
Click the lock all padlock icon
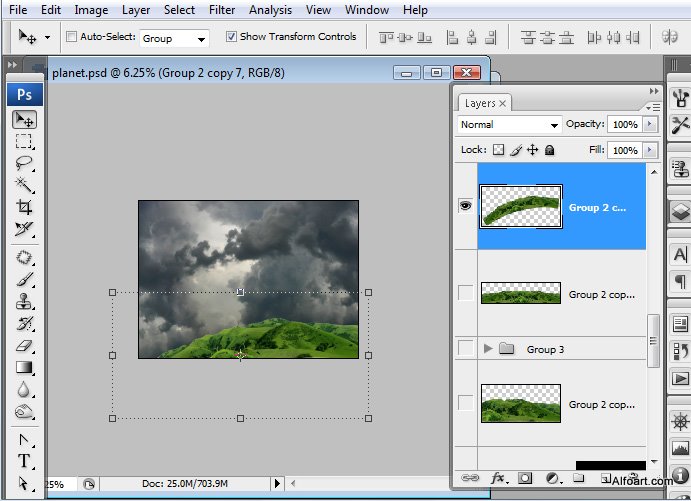(549, 150)
